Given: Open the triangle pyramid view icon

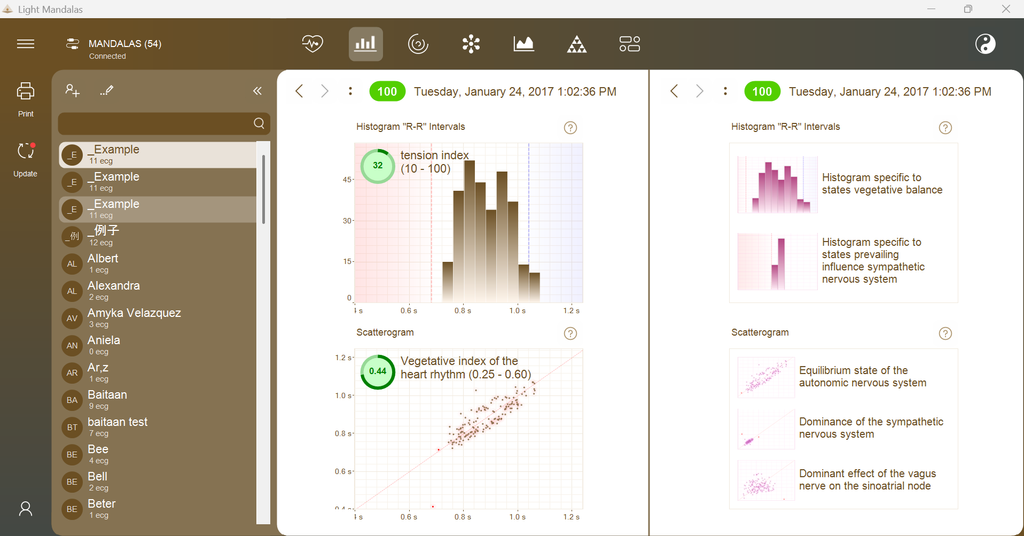Looking at the screenshot, I should [x=577, y=44].
